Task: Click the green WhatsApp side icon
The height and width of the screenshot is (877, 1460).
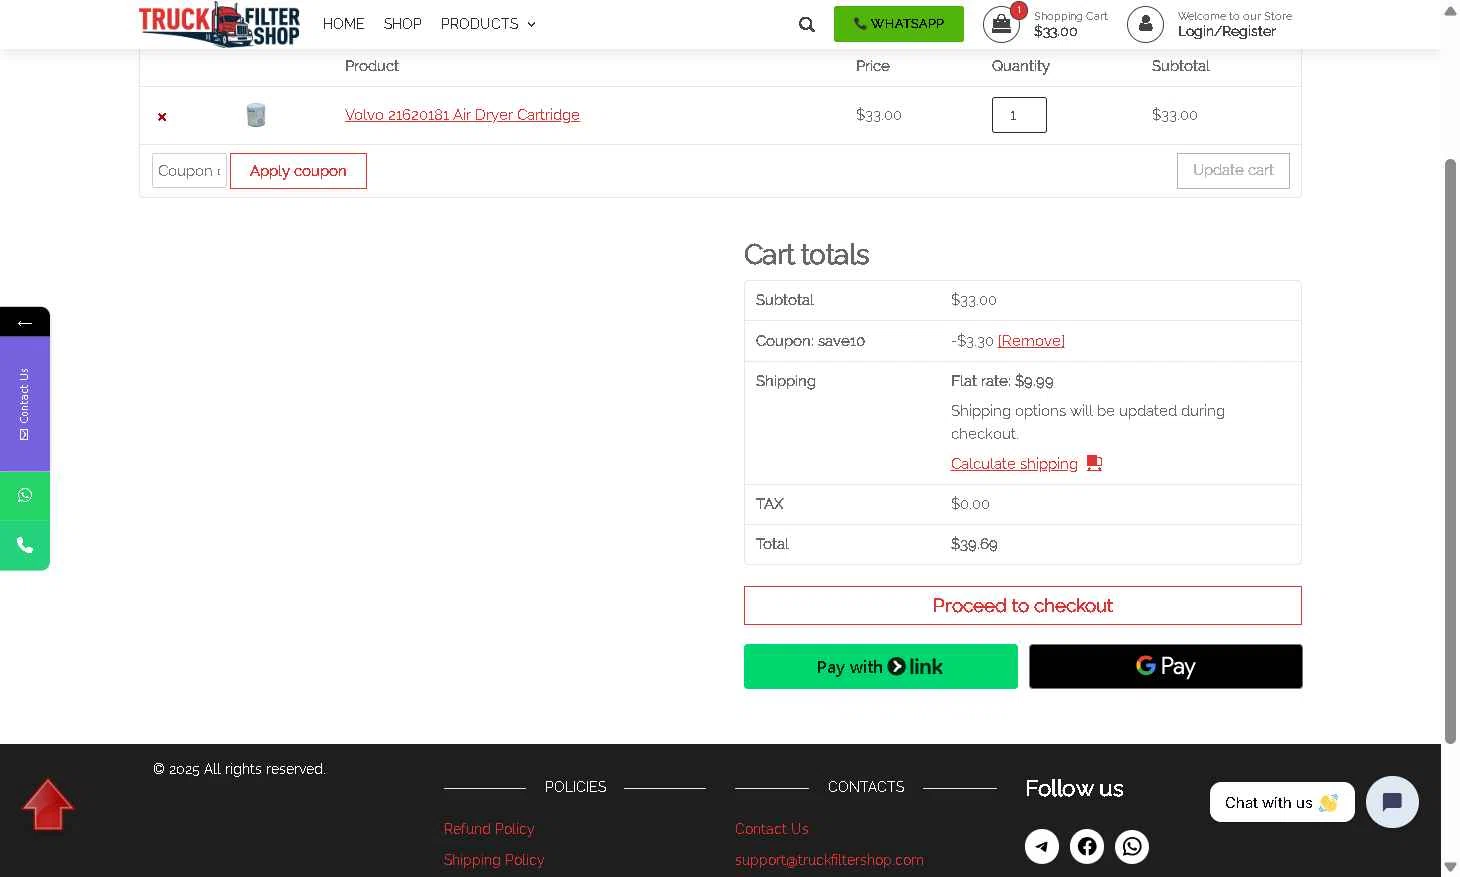Action: point(25,496)
